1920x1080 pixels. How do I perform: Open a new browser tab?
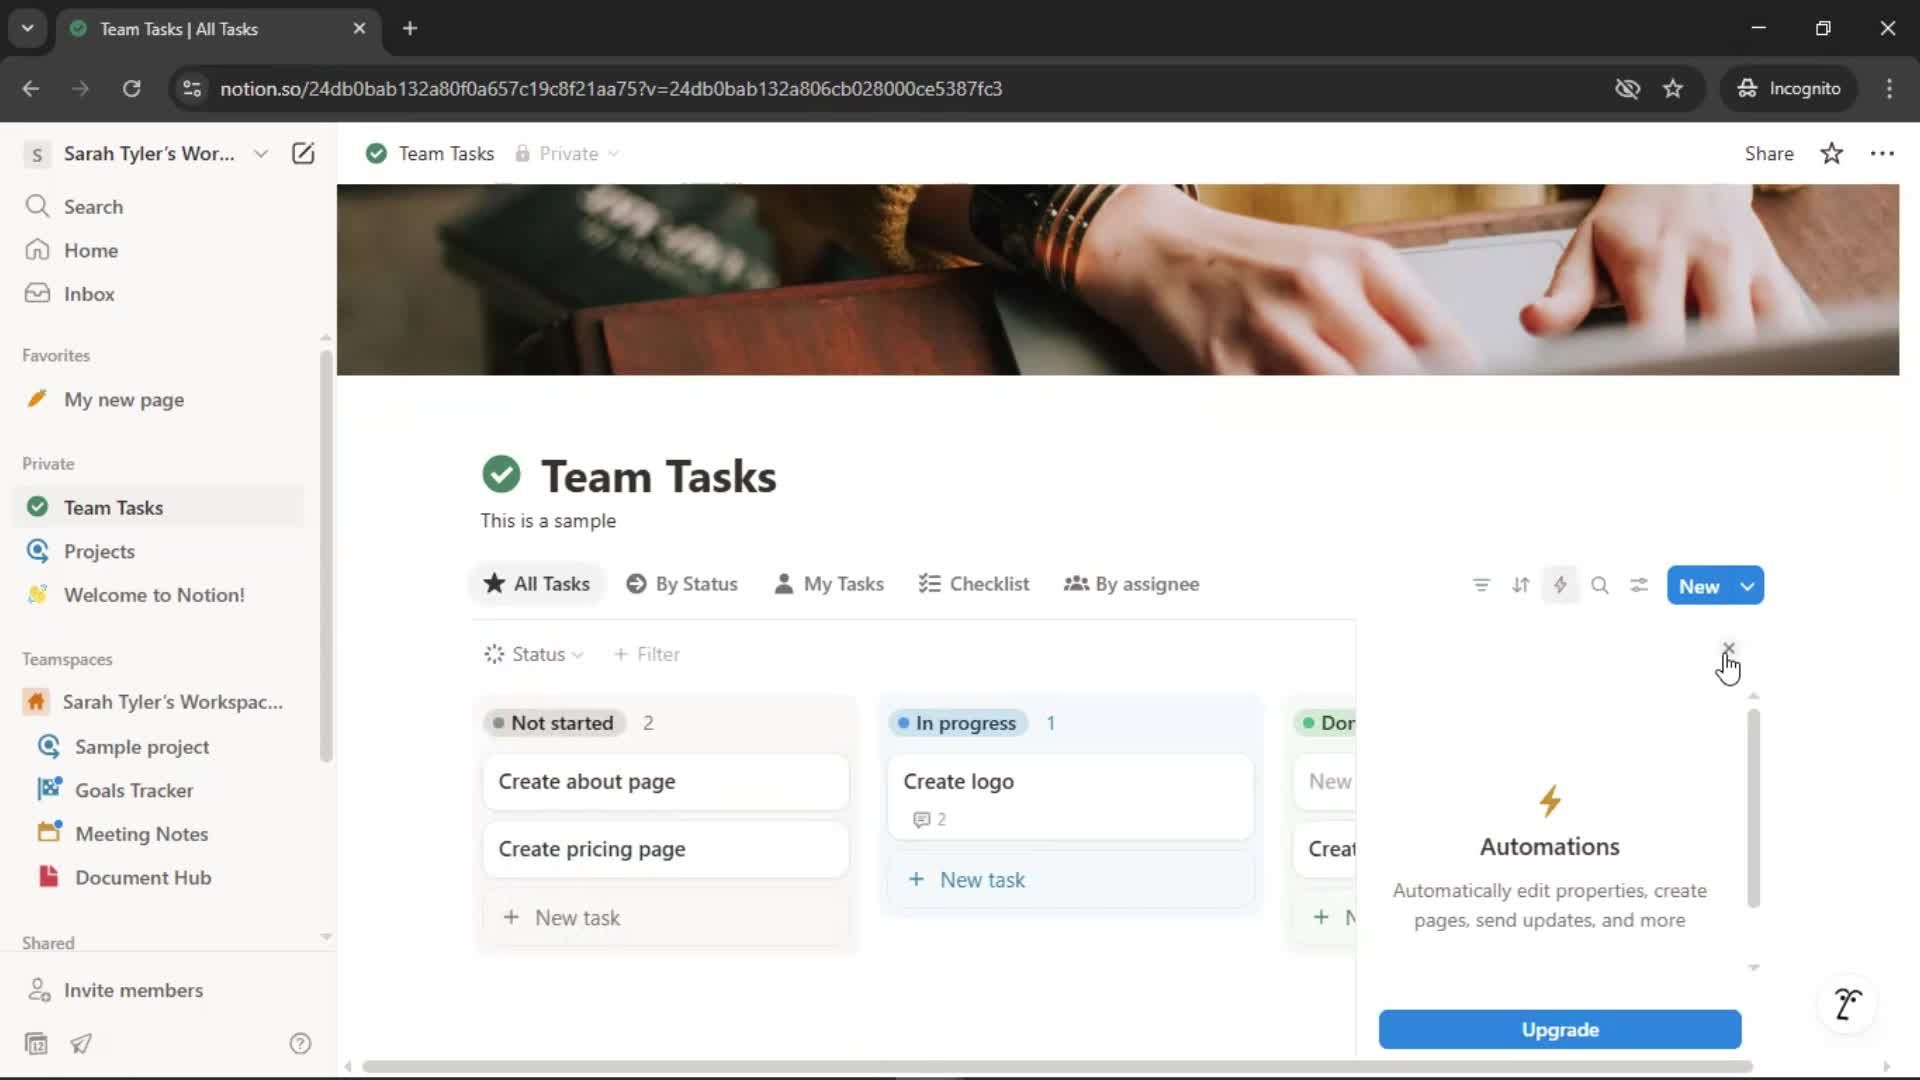pyautogui.click(x=410, y=28)
